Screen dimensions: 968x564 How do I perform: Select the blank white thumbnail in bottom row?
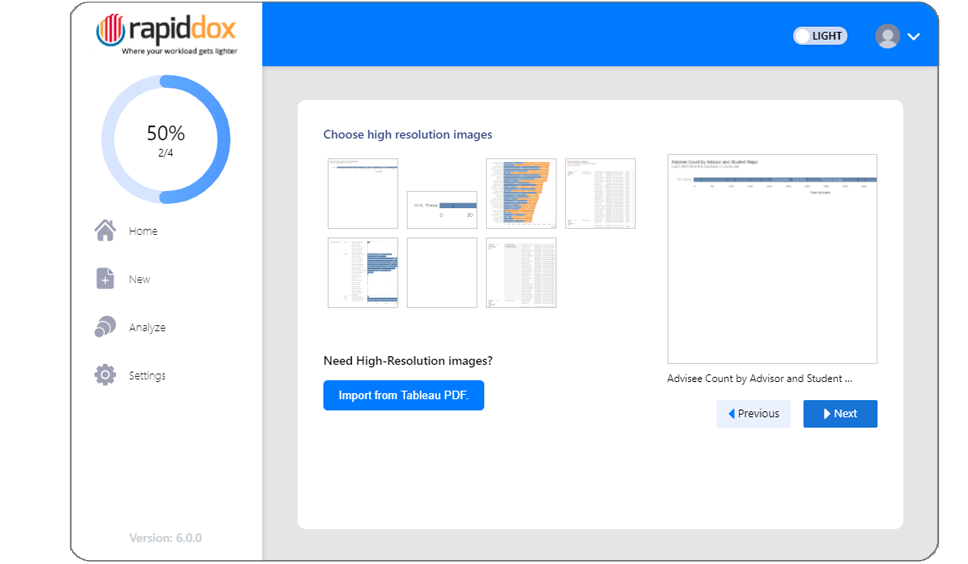tap(442, 272)
